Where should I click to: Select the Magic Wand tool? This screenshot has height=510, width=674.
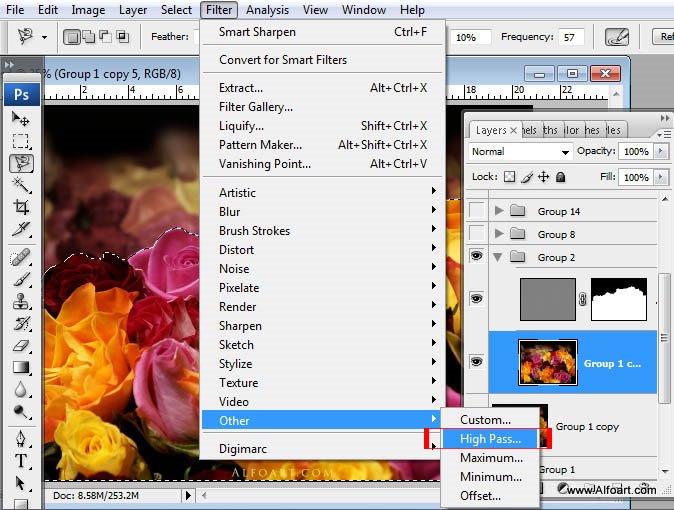[21, 185]
